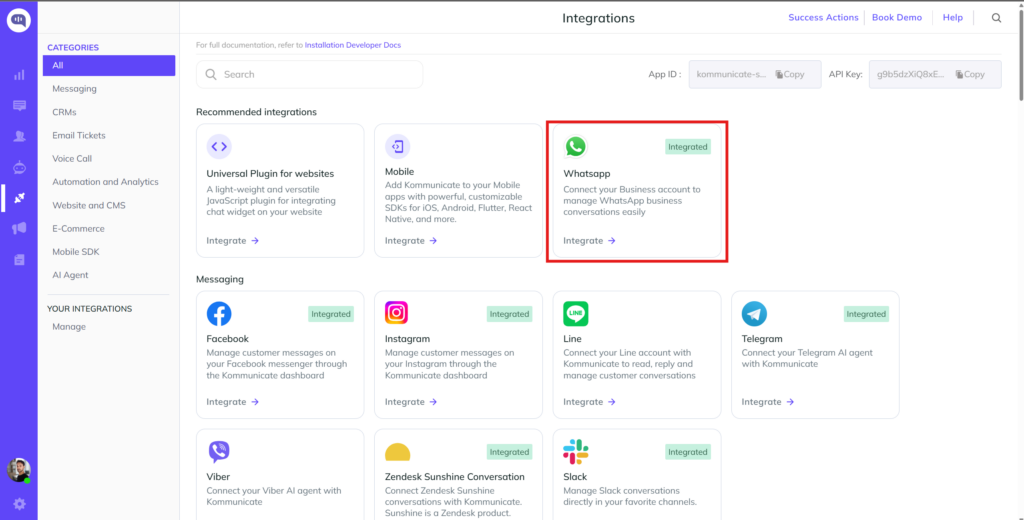
Task: Open the settings gear icon
Action: [x=19, y=504]
